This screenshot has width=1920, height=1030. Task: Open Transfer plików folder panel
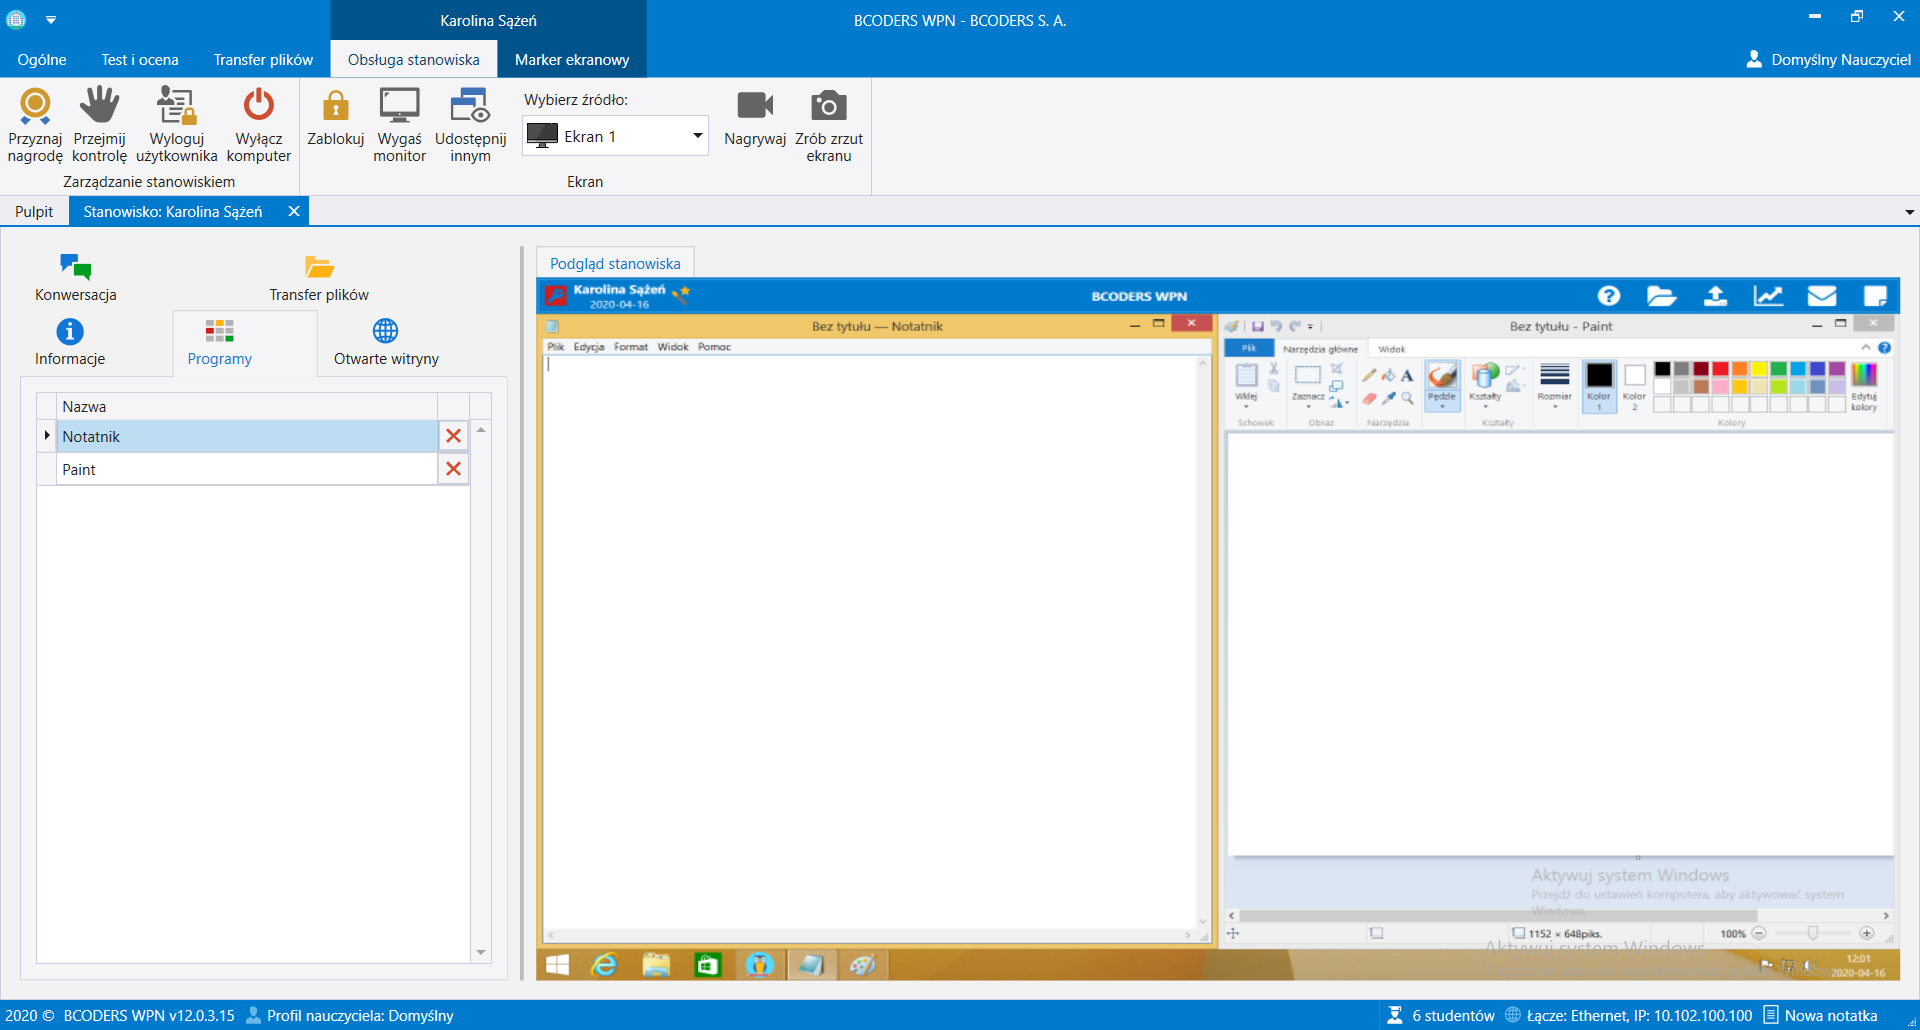[319, 277]
